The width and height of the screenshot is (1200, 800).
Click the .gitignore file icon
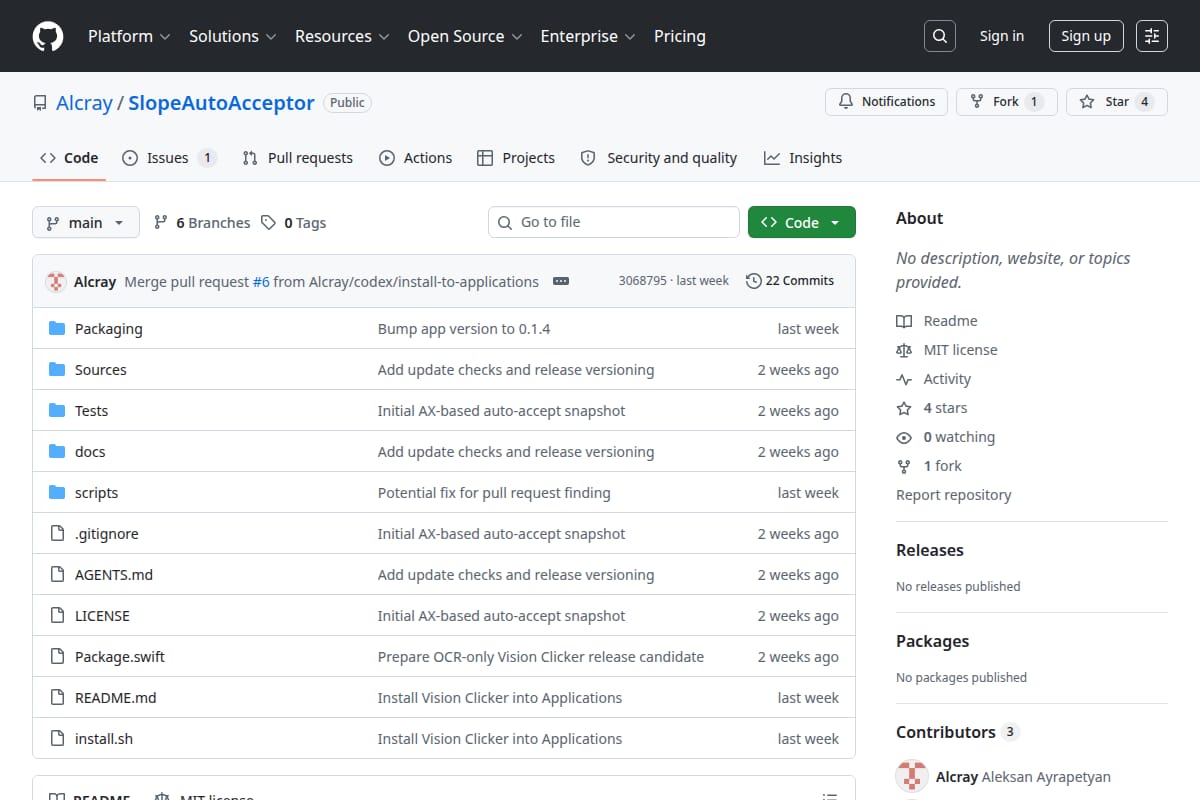[x=57, y=534]
